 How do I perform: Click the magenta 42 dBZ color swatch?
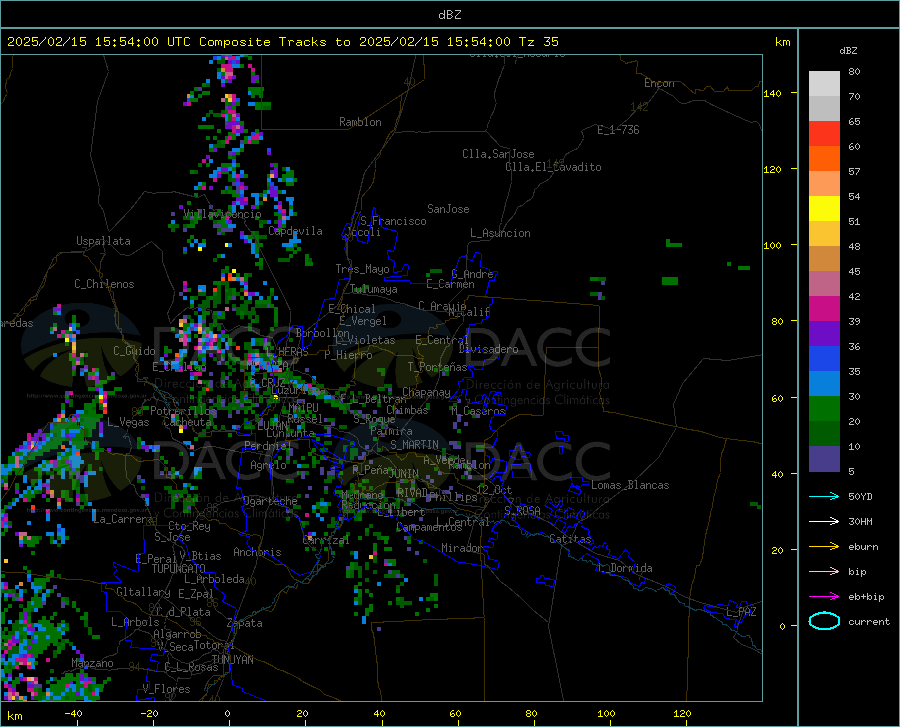point(824,309)
